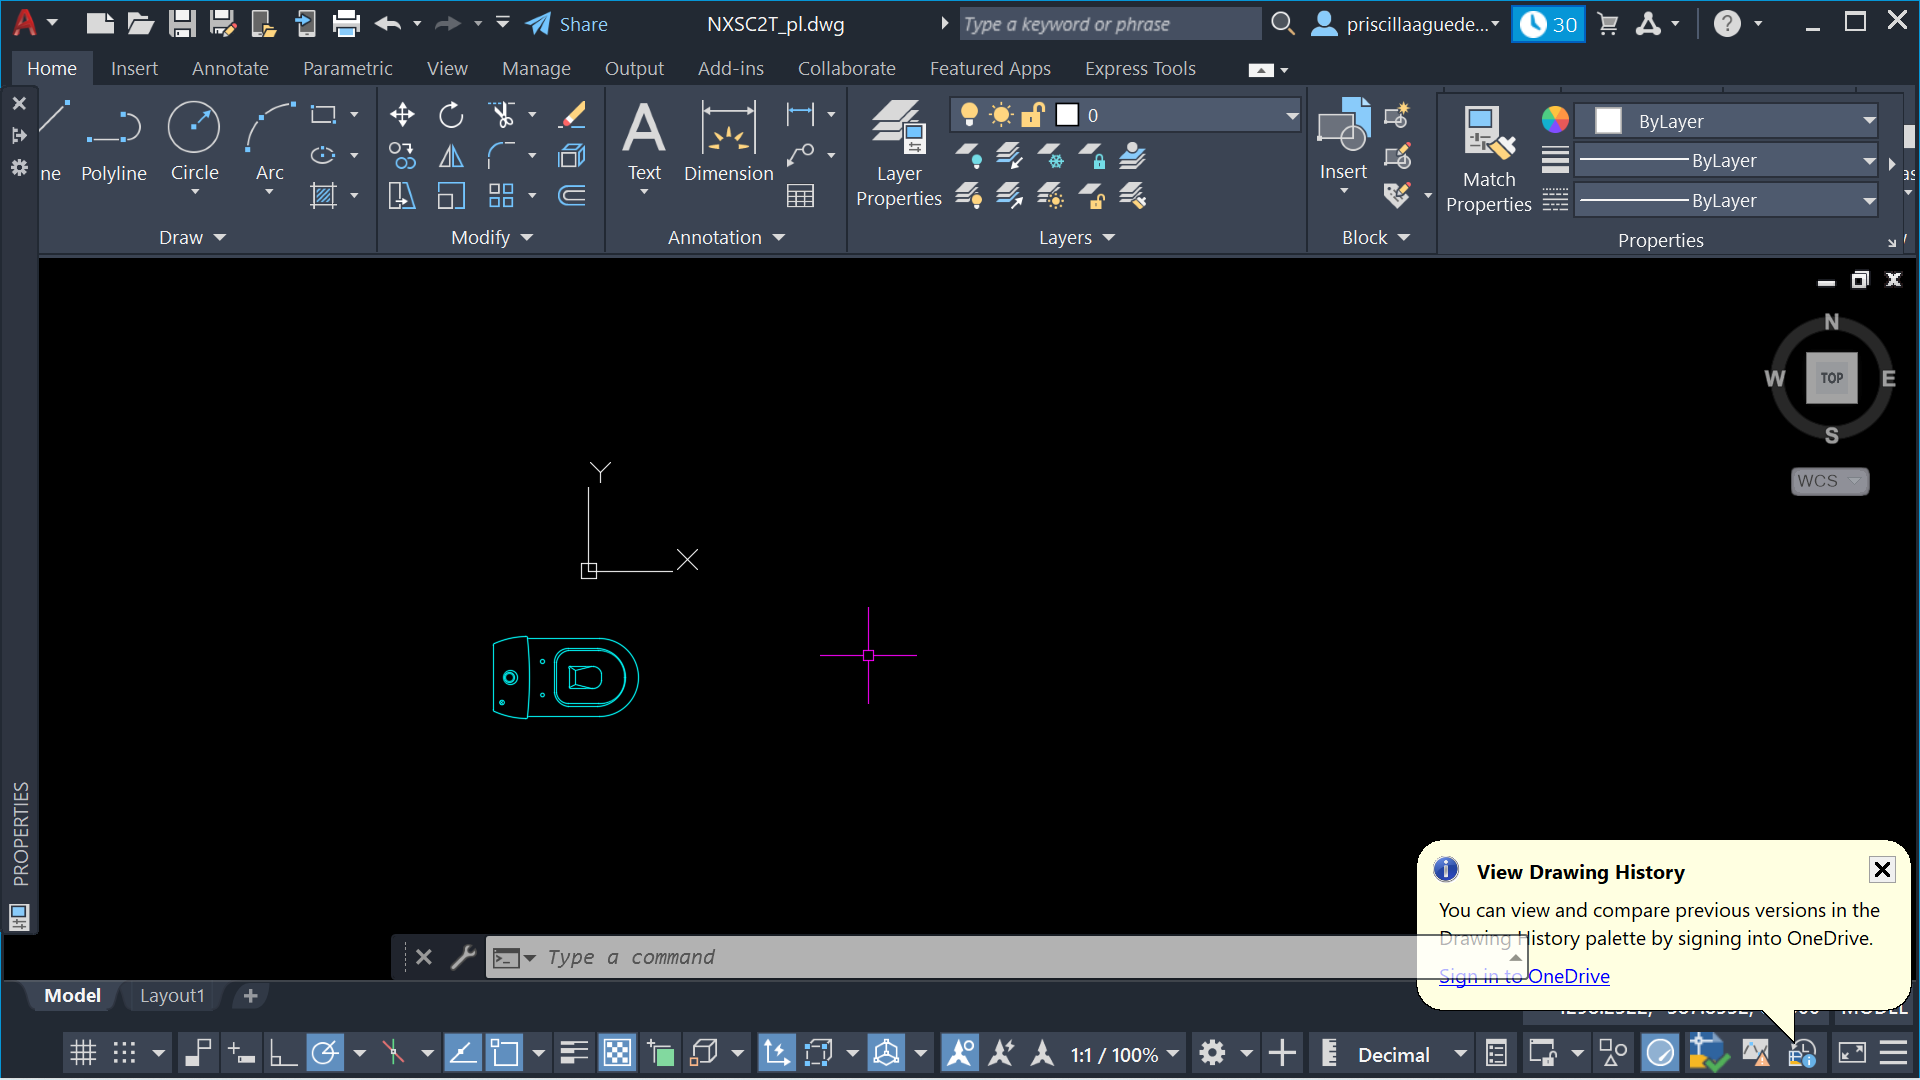
Task: Click the TOP face of ViewCube
Action: tap(1831, 378)
